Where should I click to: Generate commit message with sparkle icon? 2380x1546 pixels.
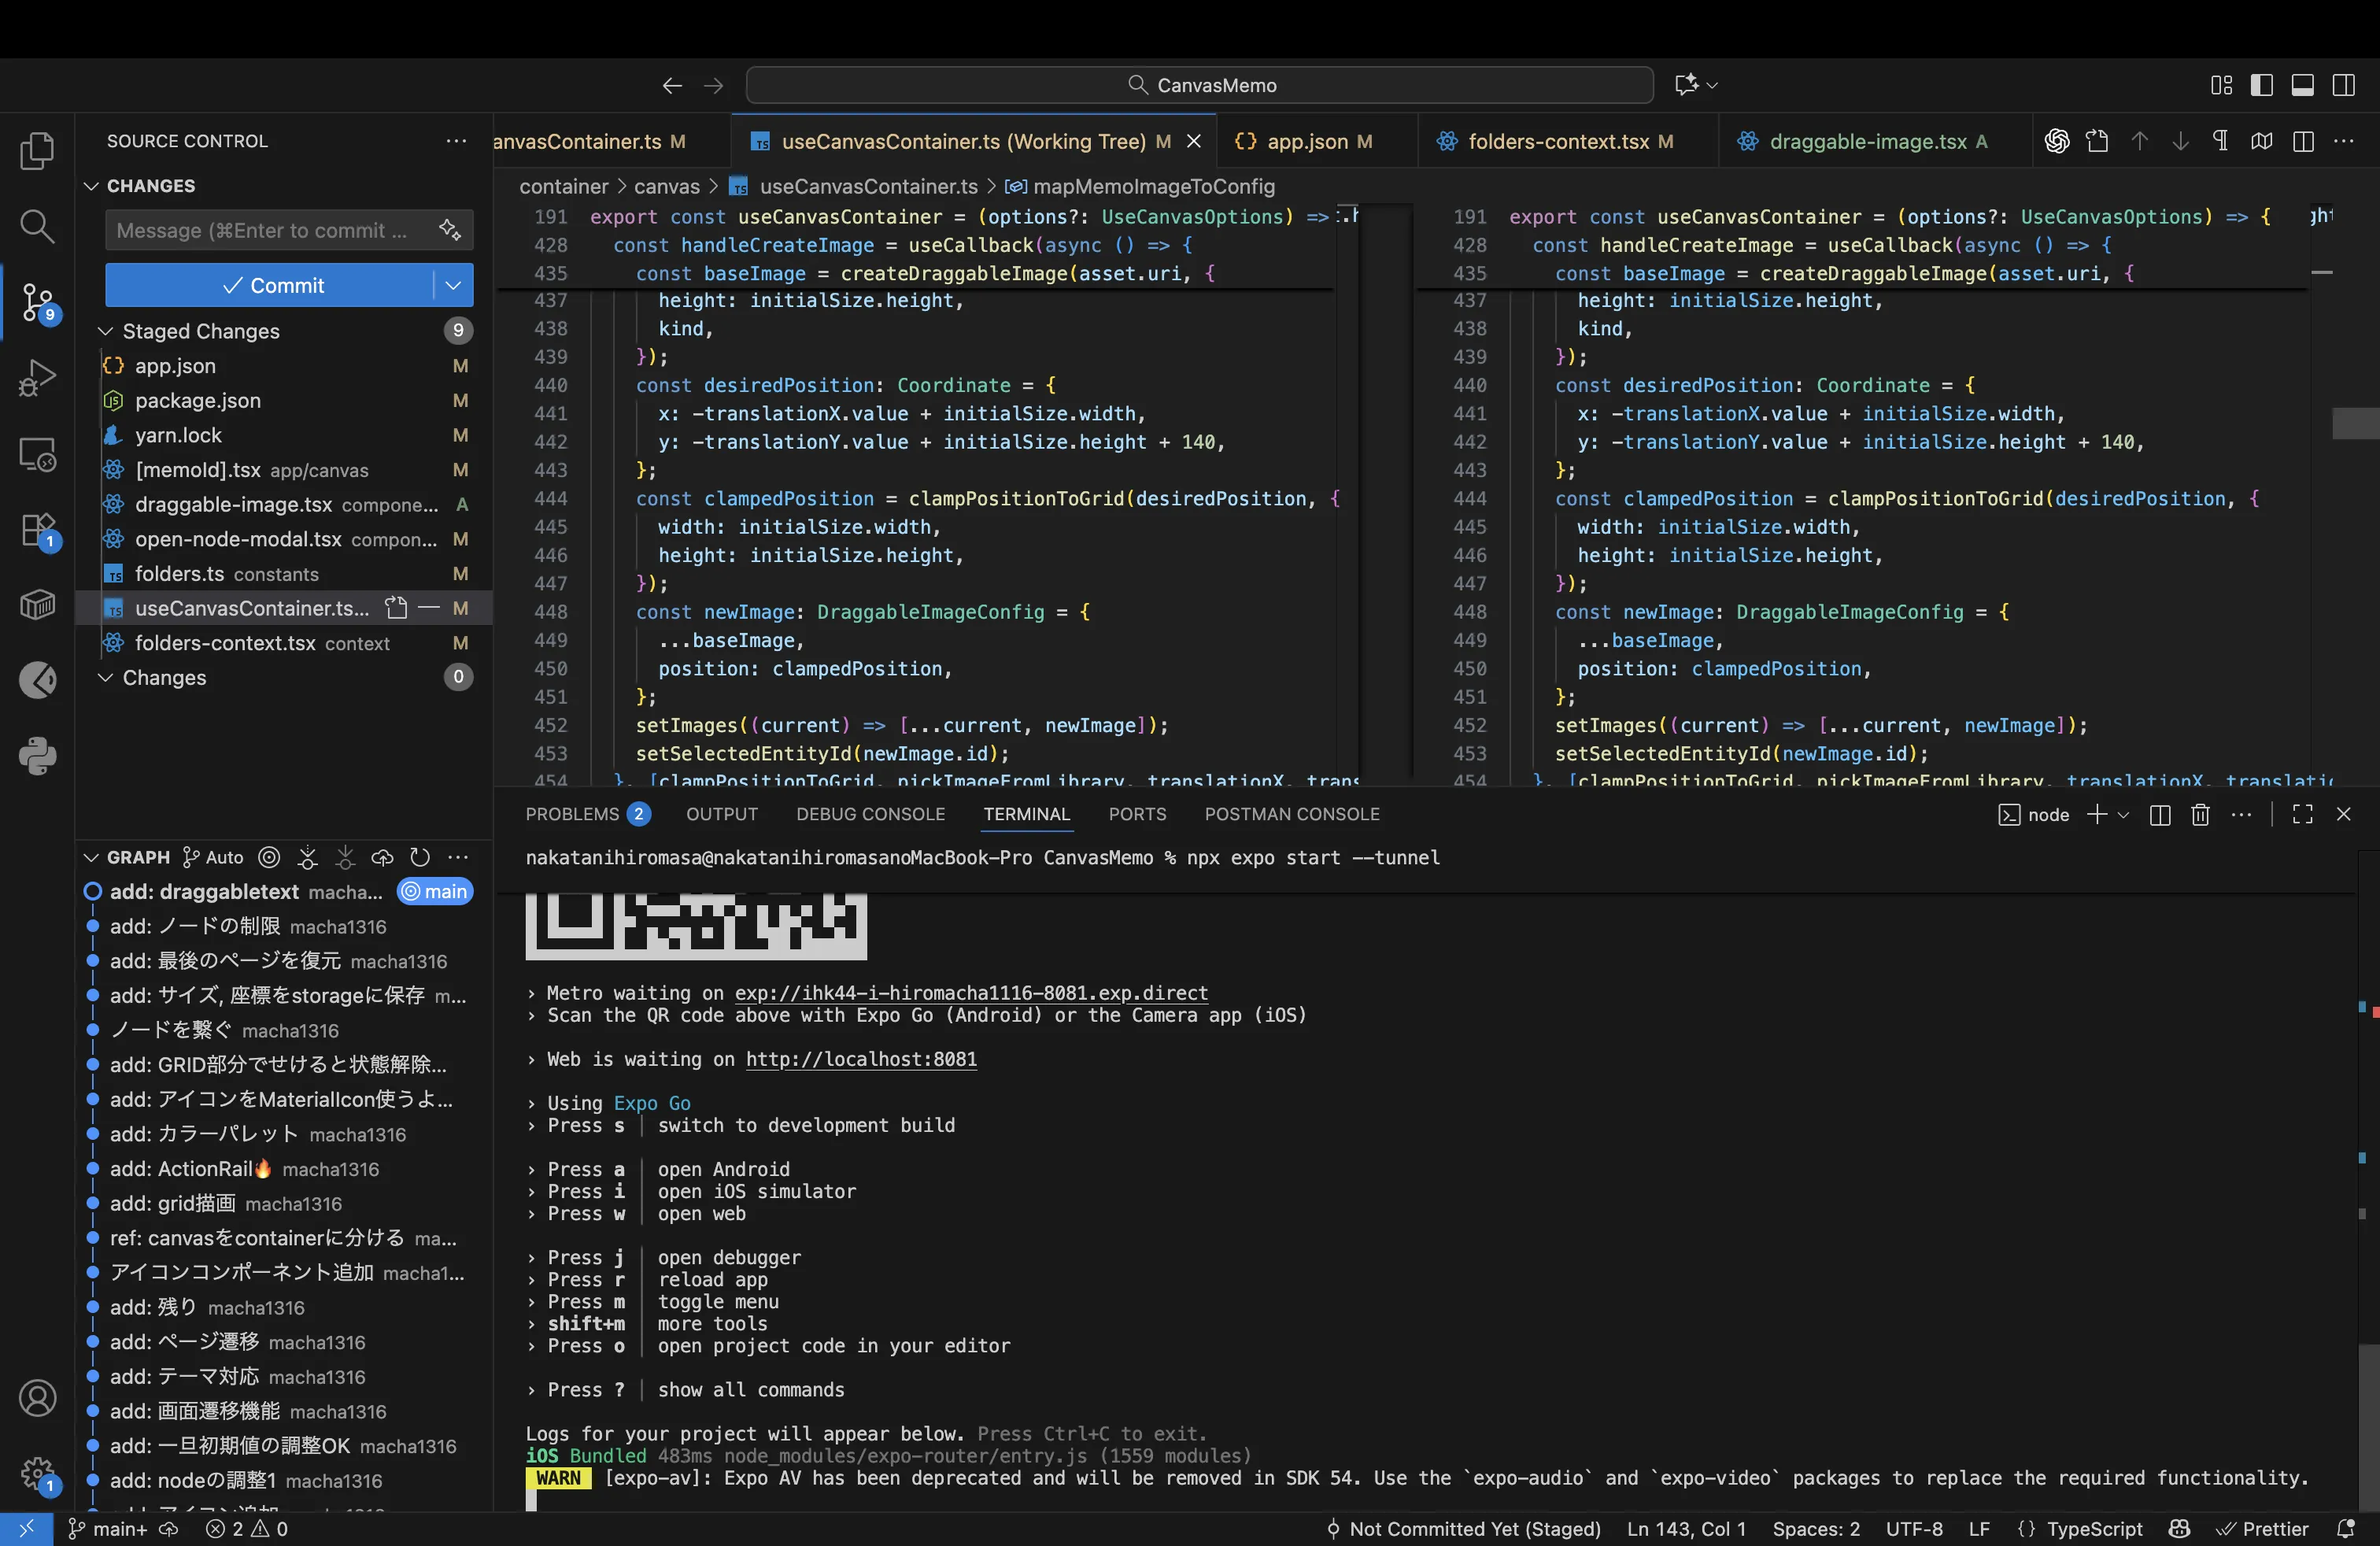[450, 230]
